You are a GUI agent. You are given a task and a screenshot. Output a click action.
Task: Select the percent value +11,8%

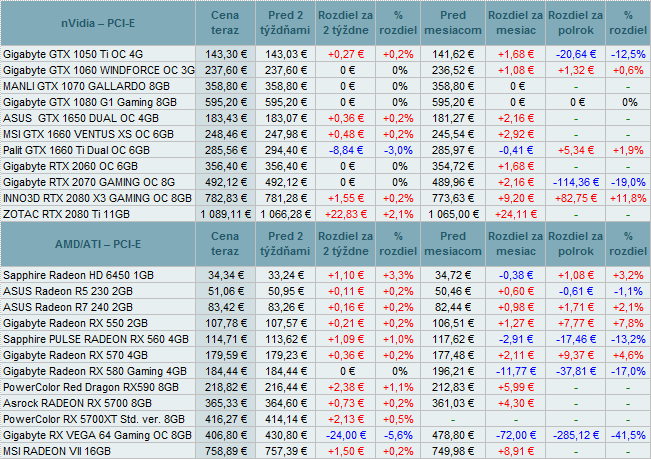[628, 198]
